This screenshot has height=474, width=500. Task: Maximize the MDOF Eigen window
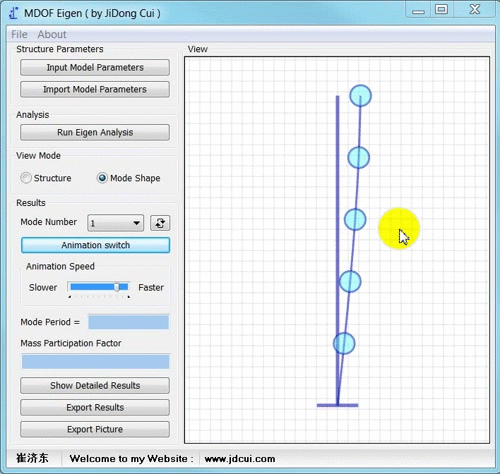(441, 9)
